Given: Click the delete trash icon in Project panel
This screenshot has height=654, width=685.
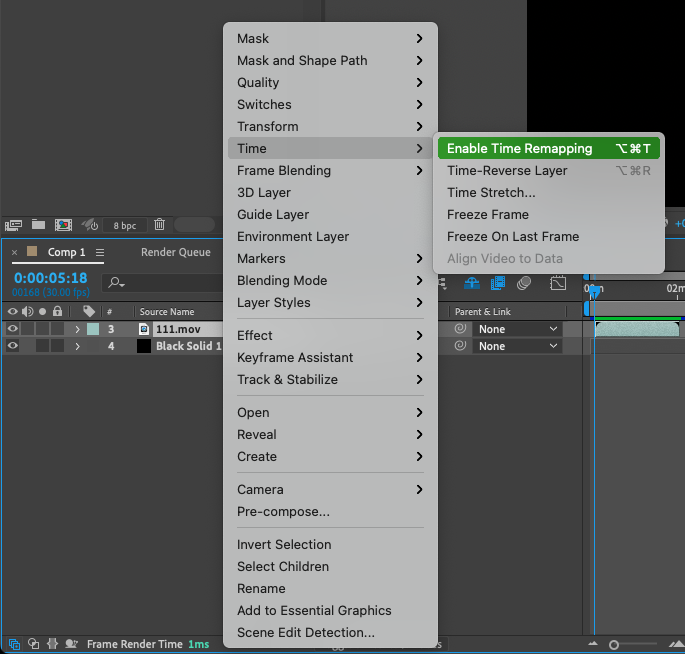Looking at the screenshot, I should tap(159, 225).
